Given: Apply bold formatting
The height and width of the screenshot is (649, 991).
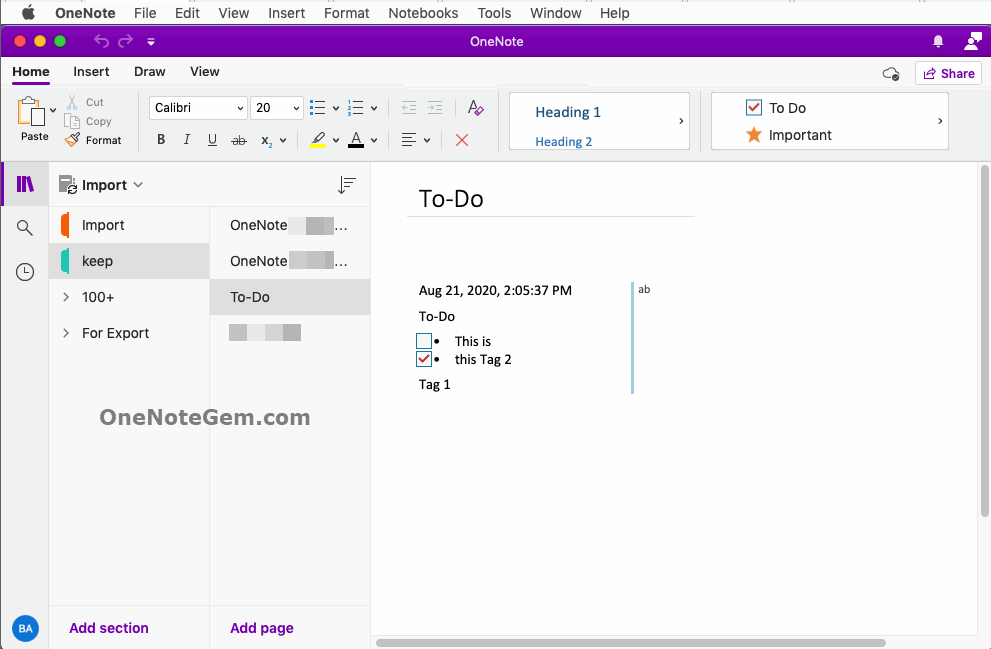Looking at the screenshot, I should coord(160,140).
